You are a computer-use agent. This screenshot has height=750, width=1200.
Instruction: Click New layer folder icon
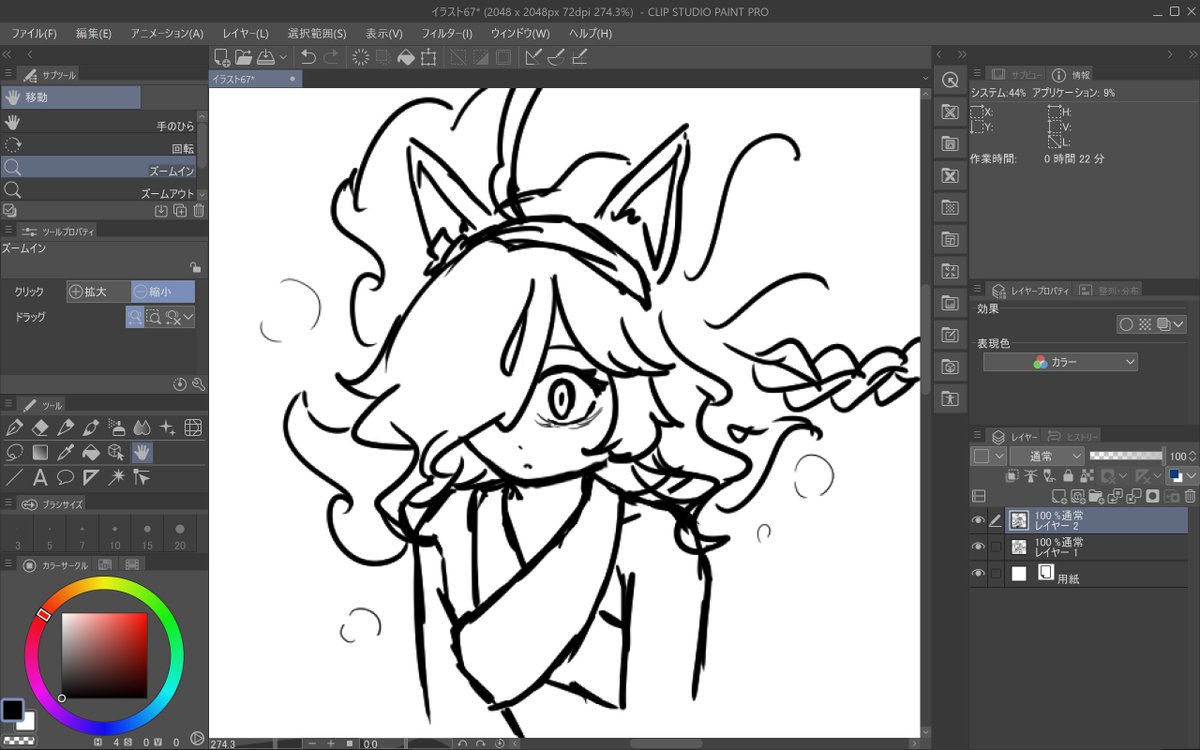[1098, 496]
